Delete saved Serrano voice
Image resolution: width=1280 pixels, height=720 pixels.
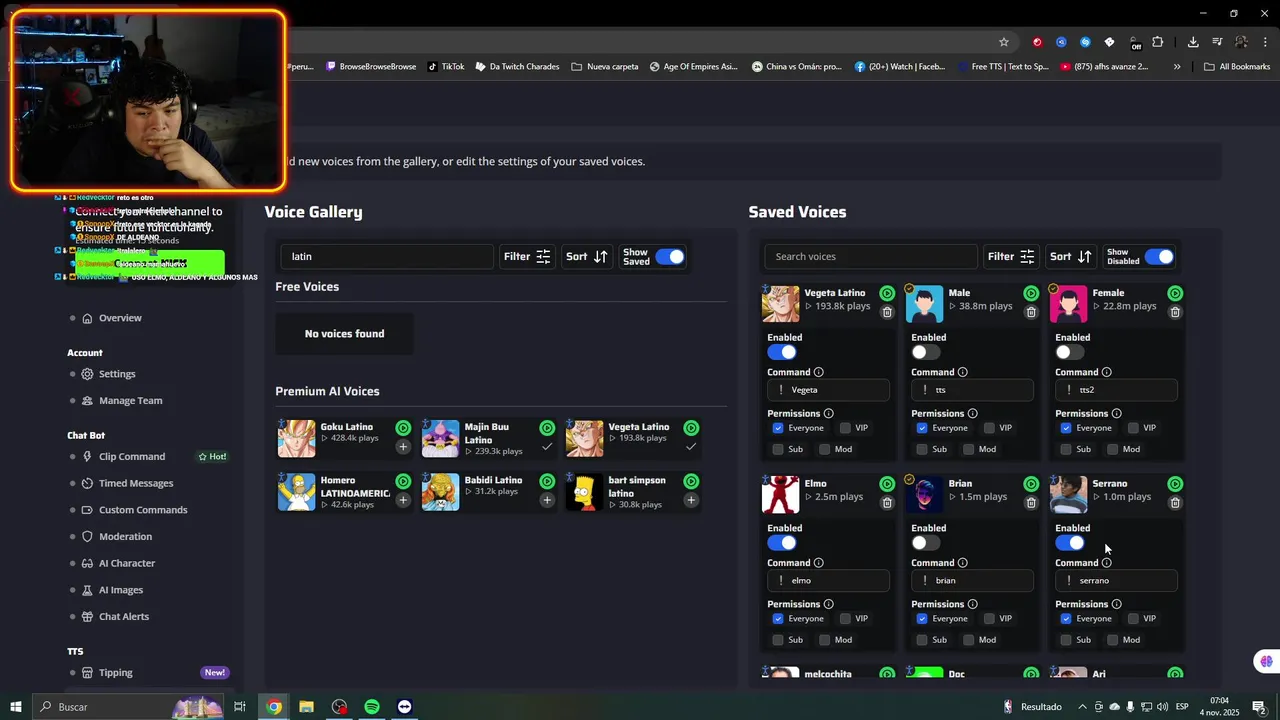click(1175, 503)
